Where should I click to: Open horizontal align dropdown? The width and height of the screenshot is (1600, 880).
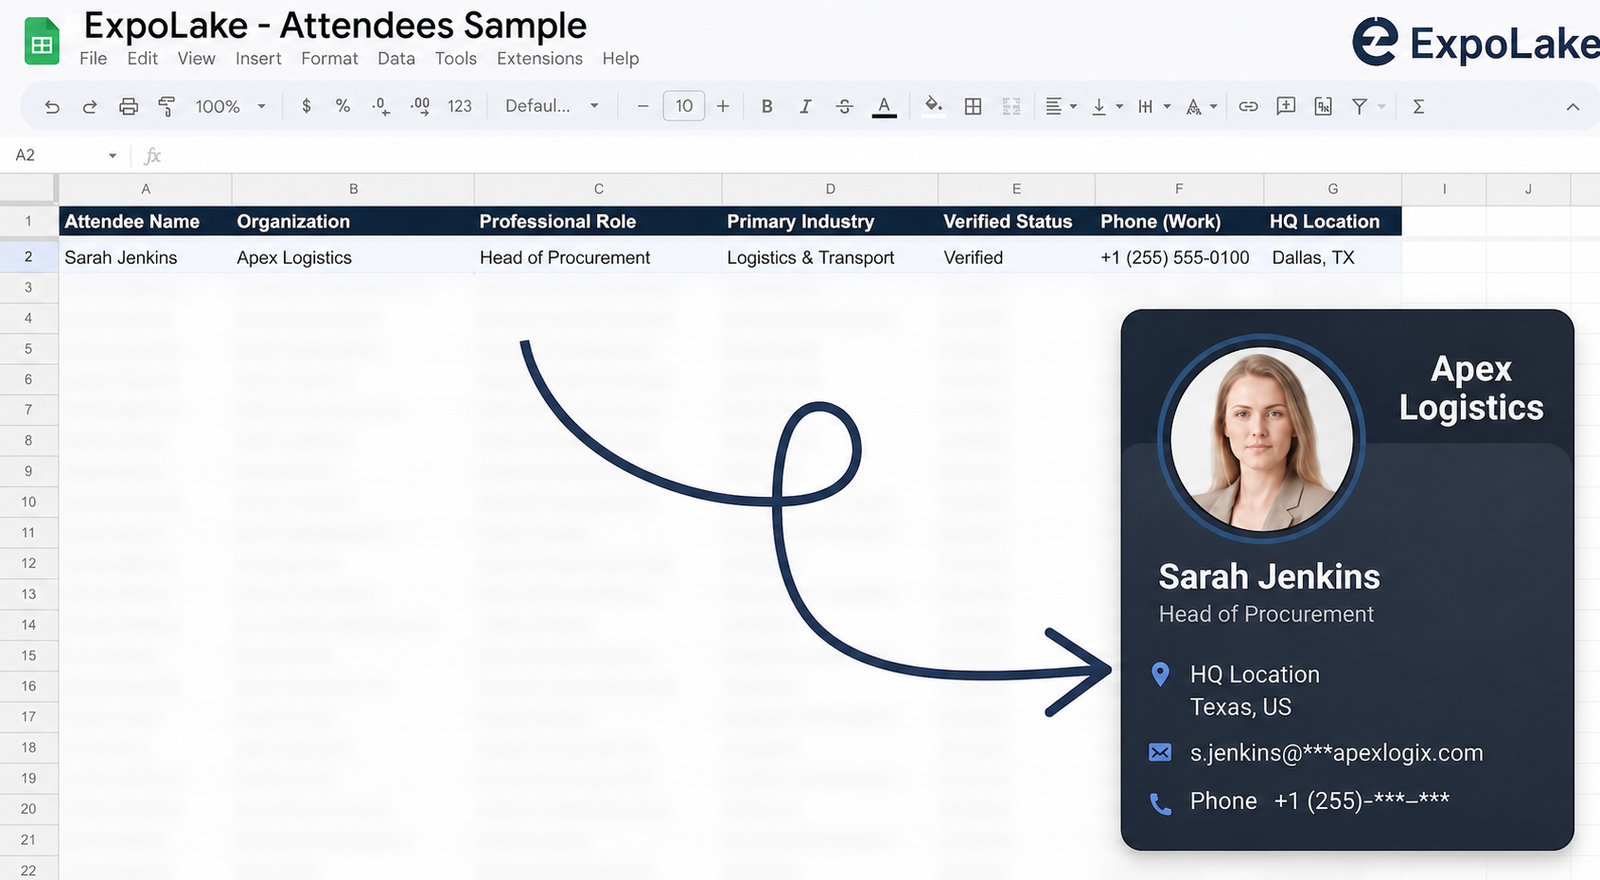point(1061,106)
